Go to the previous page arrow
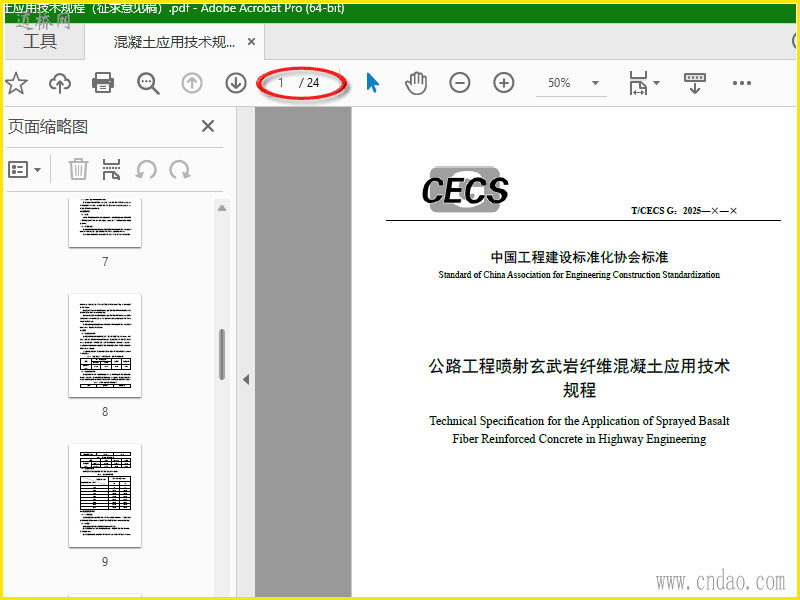This screenshot has width=800, height=600. (192, 83)
